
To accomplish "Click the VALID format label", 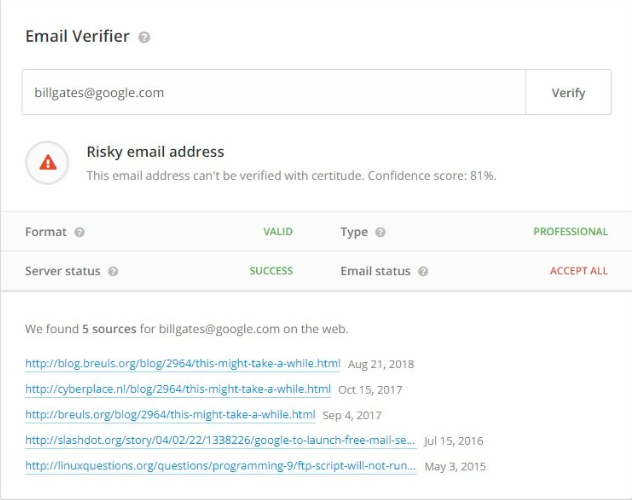I will (278, 231).
